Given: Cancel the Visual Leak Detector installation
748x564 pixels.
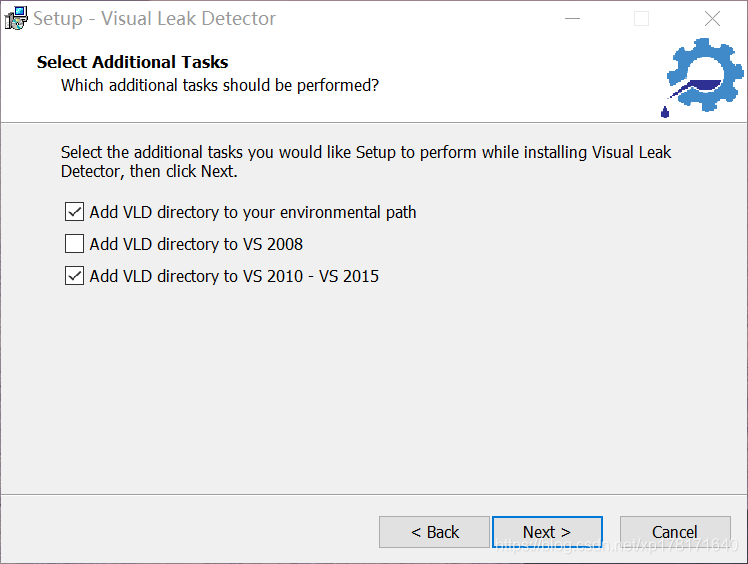Looking at the screenshot, I should click(x=675, y=532).
